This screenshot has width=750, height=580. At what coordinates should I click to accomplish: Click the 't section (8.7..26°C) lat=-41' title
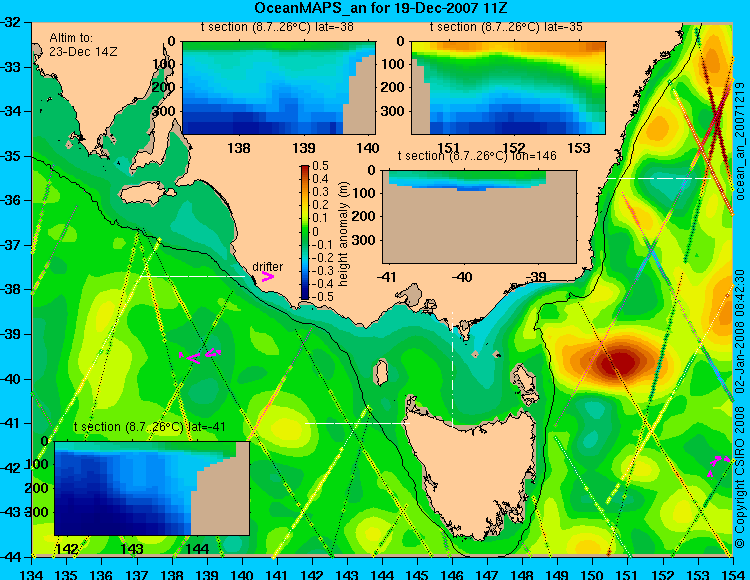[x=150, y=427]
